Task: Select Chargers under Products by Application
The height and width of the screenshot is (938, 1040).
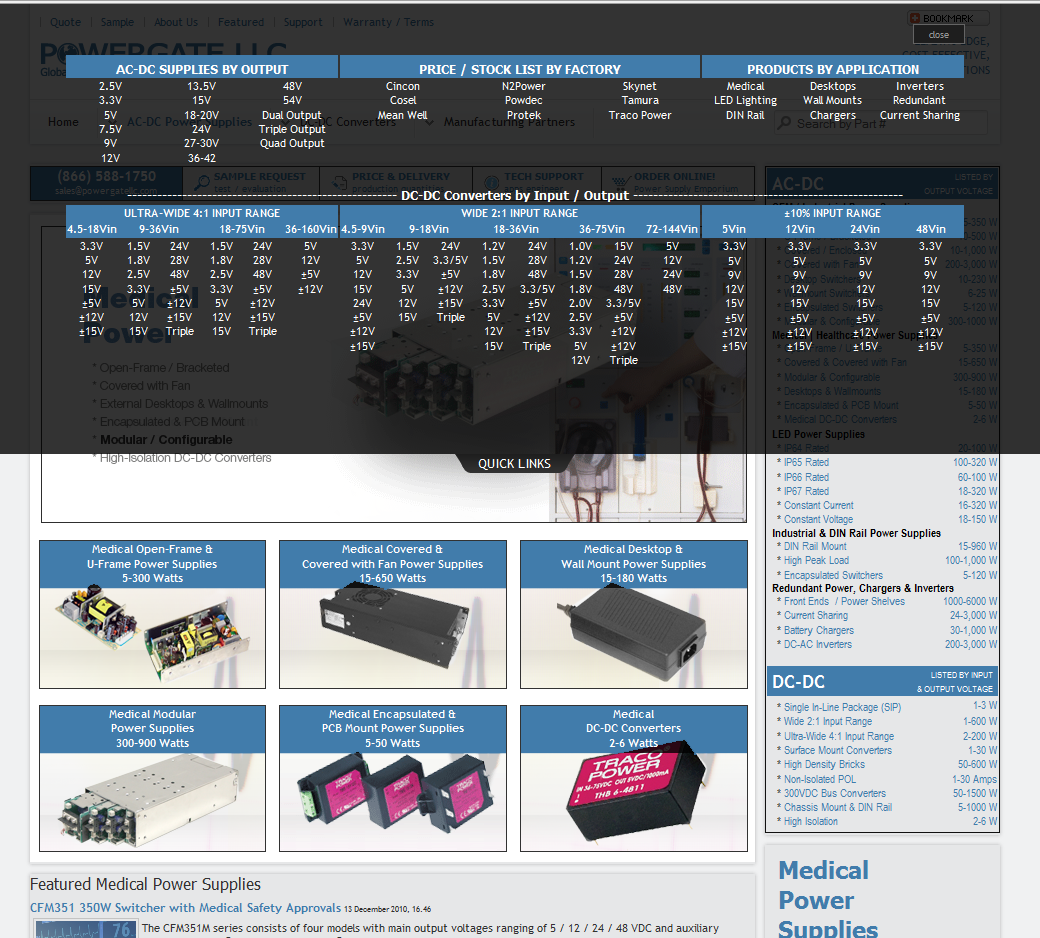Action: (x=832, y=115)
